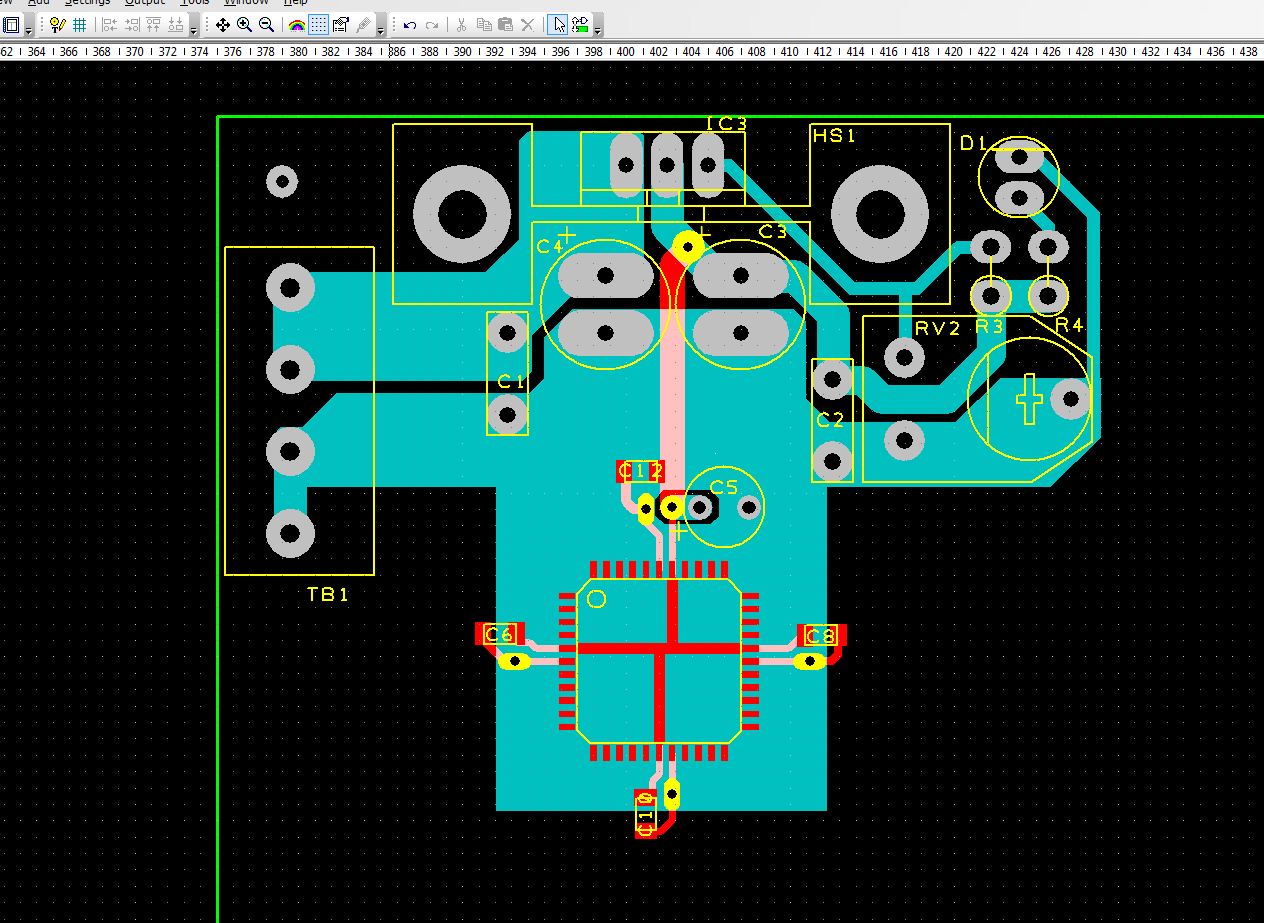Click the RV2 component label
The image size is (1264, 923).
[937, 329]
